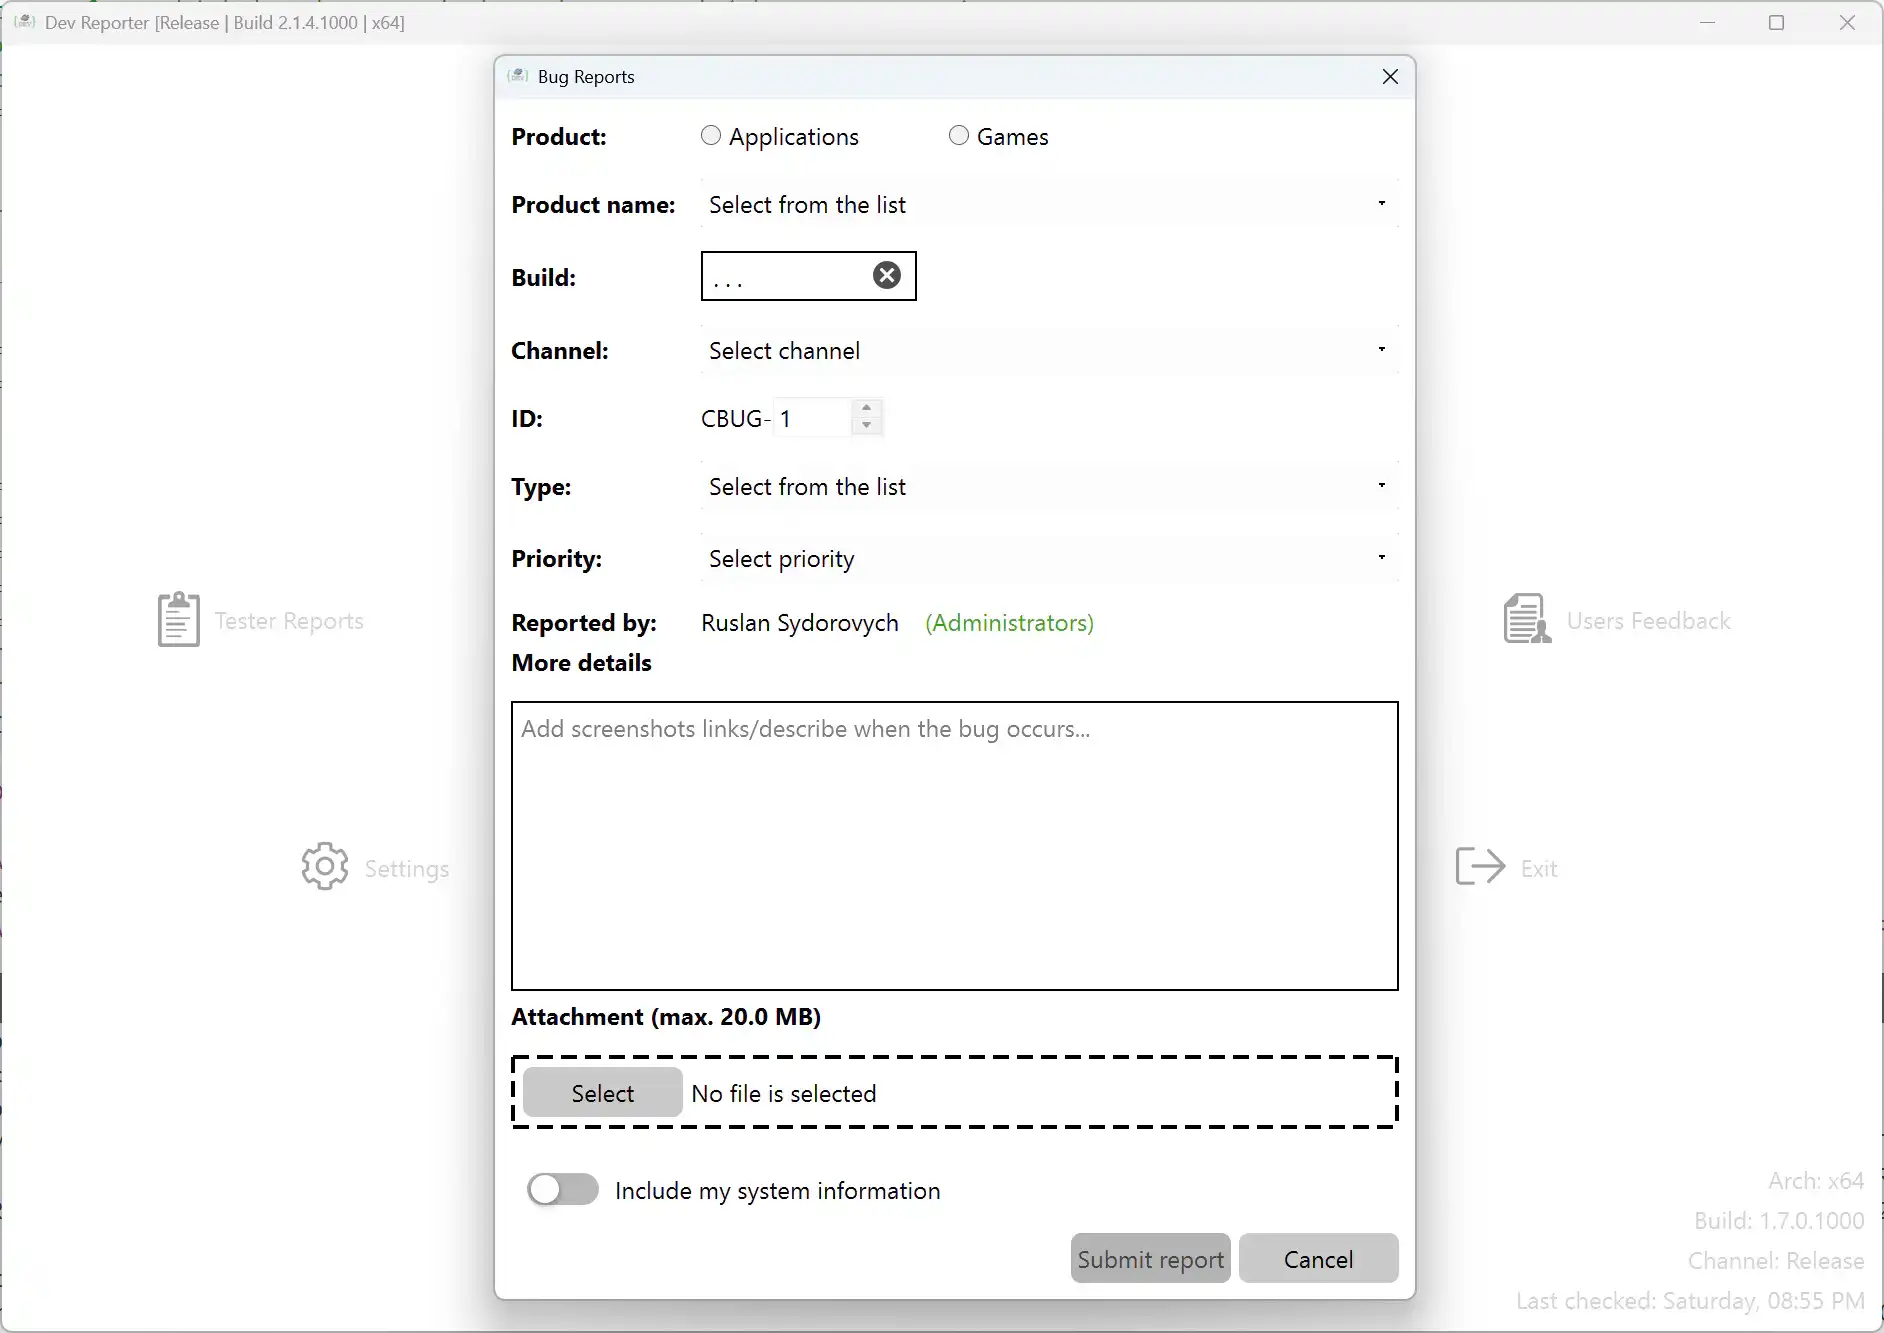Enable Include my system information toggle
1884x1333 pixels.
tap(563, 1189)
